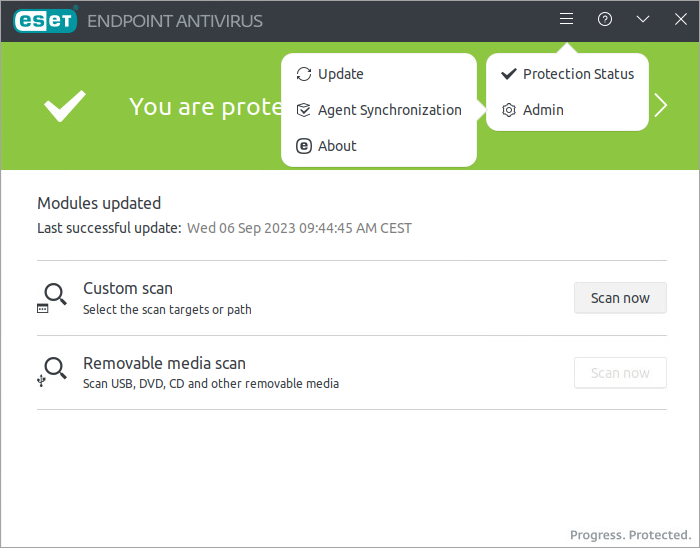Select Protection Status in the submenu
The image size is (700, 548).
pyautogui.click(x=578, y=74)
